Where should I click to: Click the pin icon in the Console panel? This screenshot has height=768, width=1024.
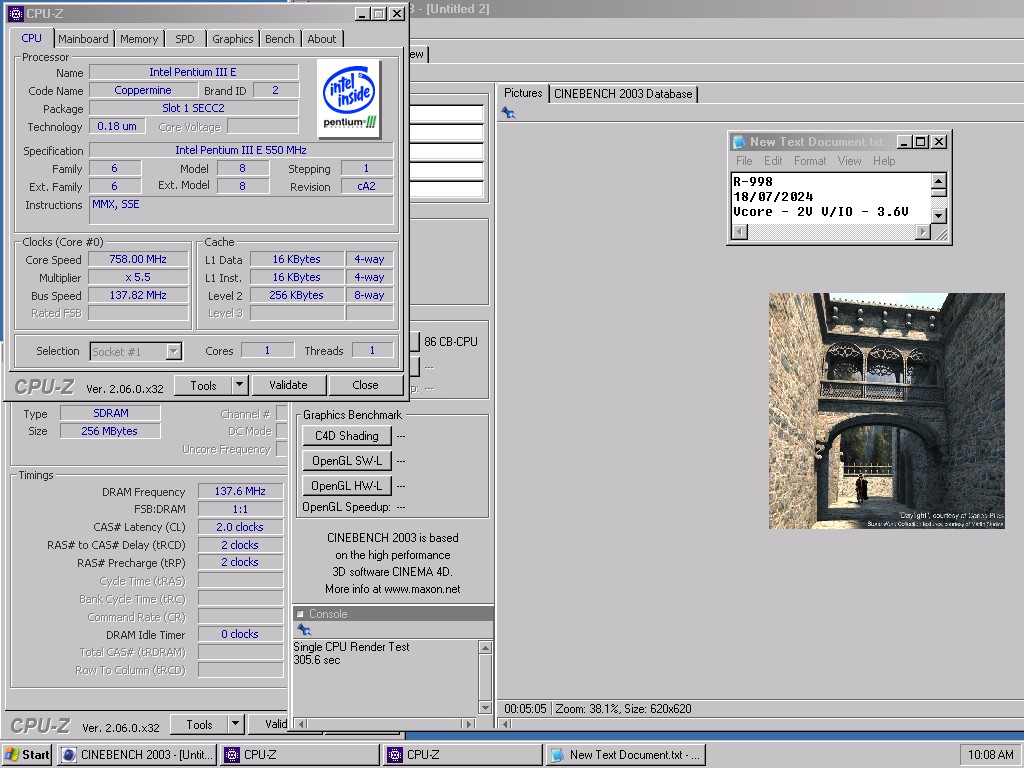tap(304, 630)
